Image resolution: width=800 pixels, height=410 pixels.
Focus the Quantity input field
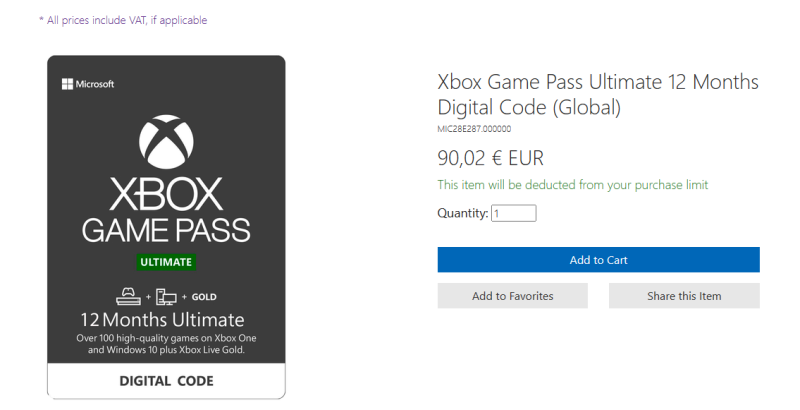point(514,213)
